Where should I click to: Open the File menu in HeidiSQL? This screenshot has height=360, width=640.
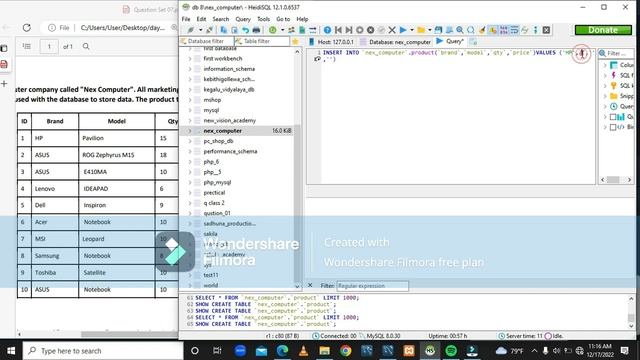coord(186,19)
